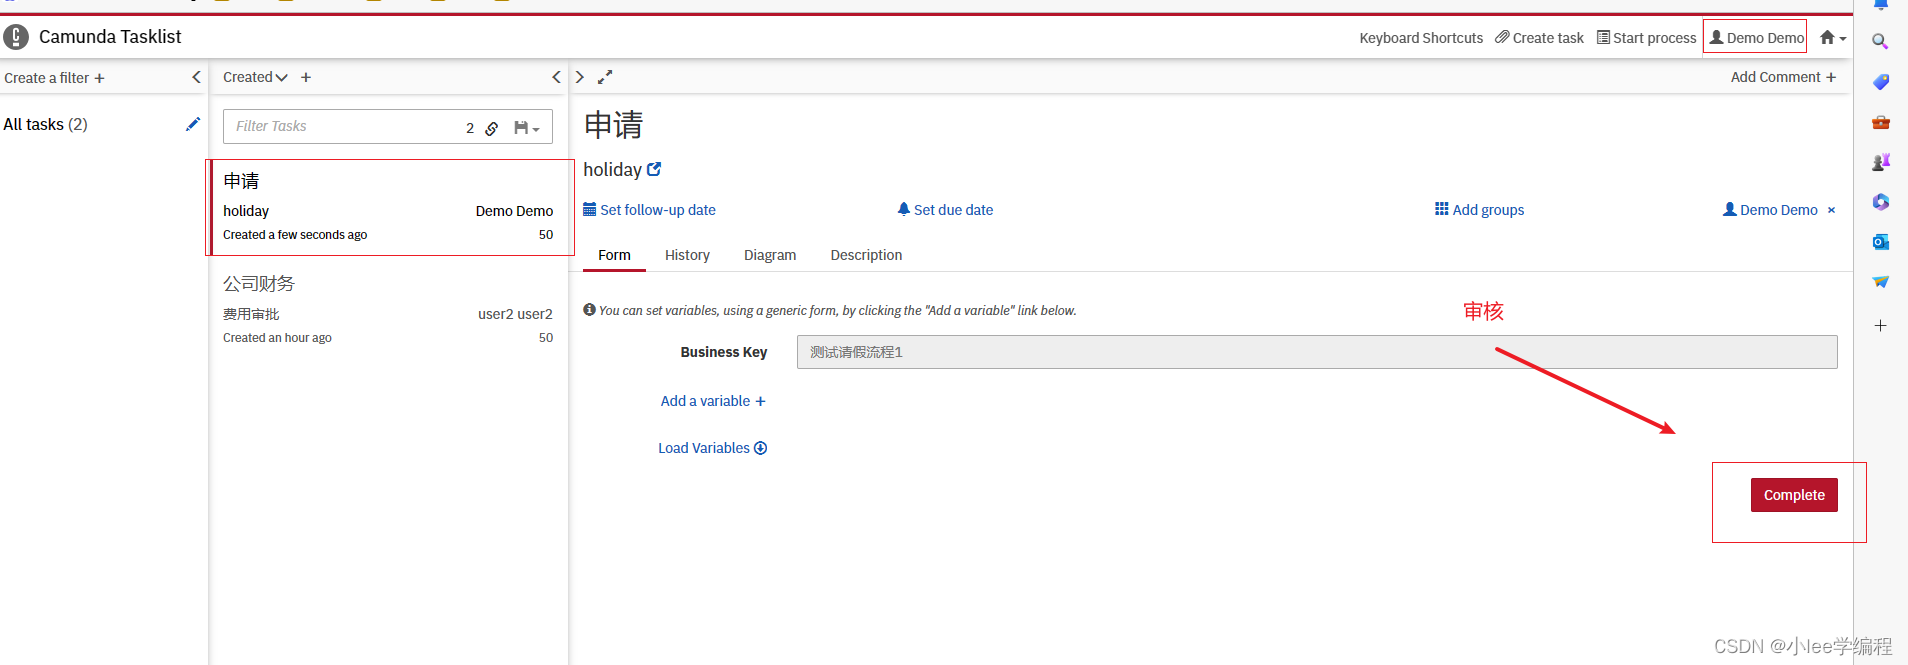Click Add a variable

713,401
